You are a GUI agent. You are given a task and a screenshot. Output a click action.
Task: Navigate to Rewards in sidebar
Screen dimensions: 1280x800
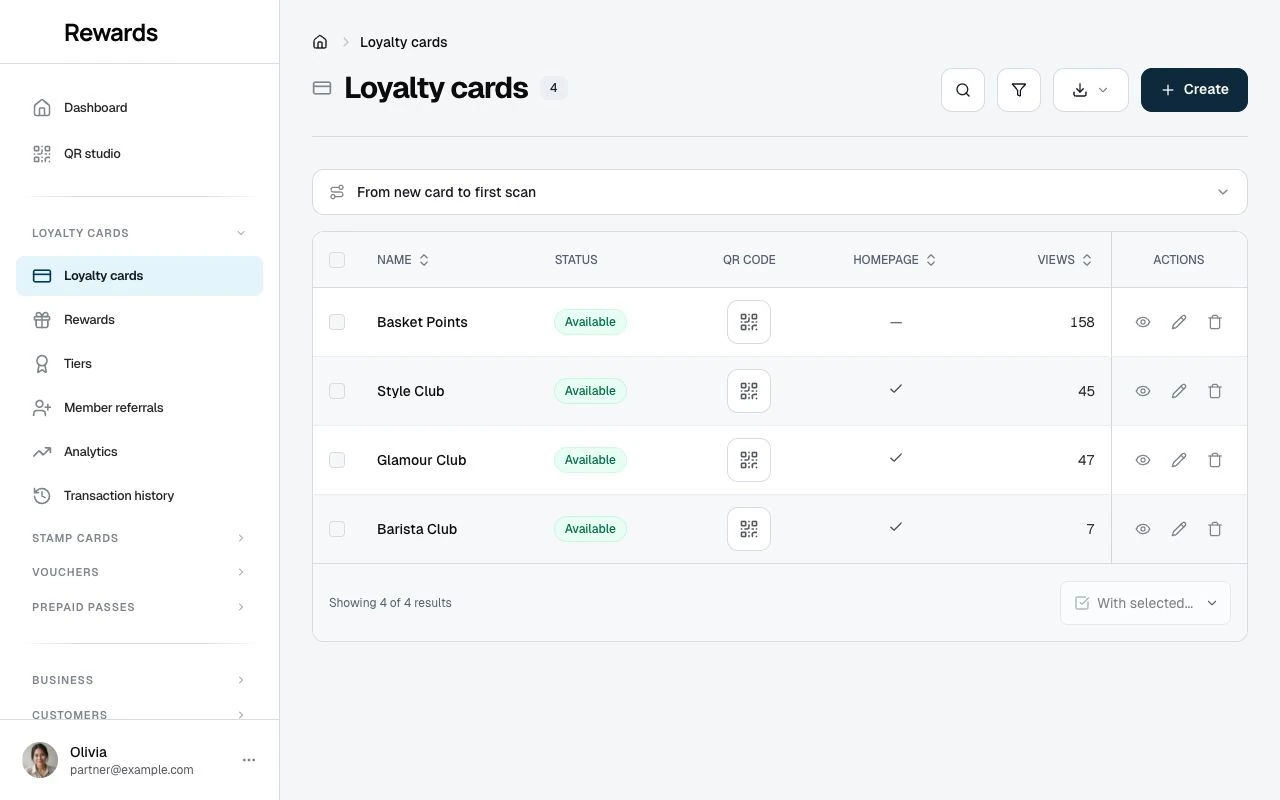pos(139,320)
